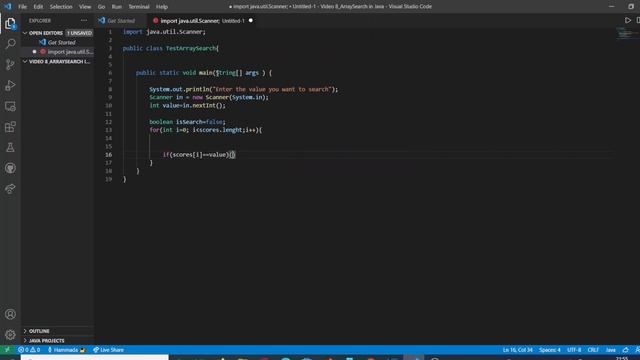Click the Windows taskbar search box
The width and height of the screenshot is (640, 360).
pyautogui.click(x=94, y=358)
